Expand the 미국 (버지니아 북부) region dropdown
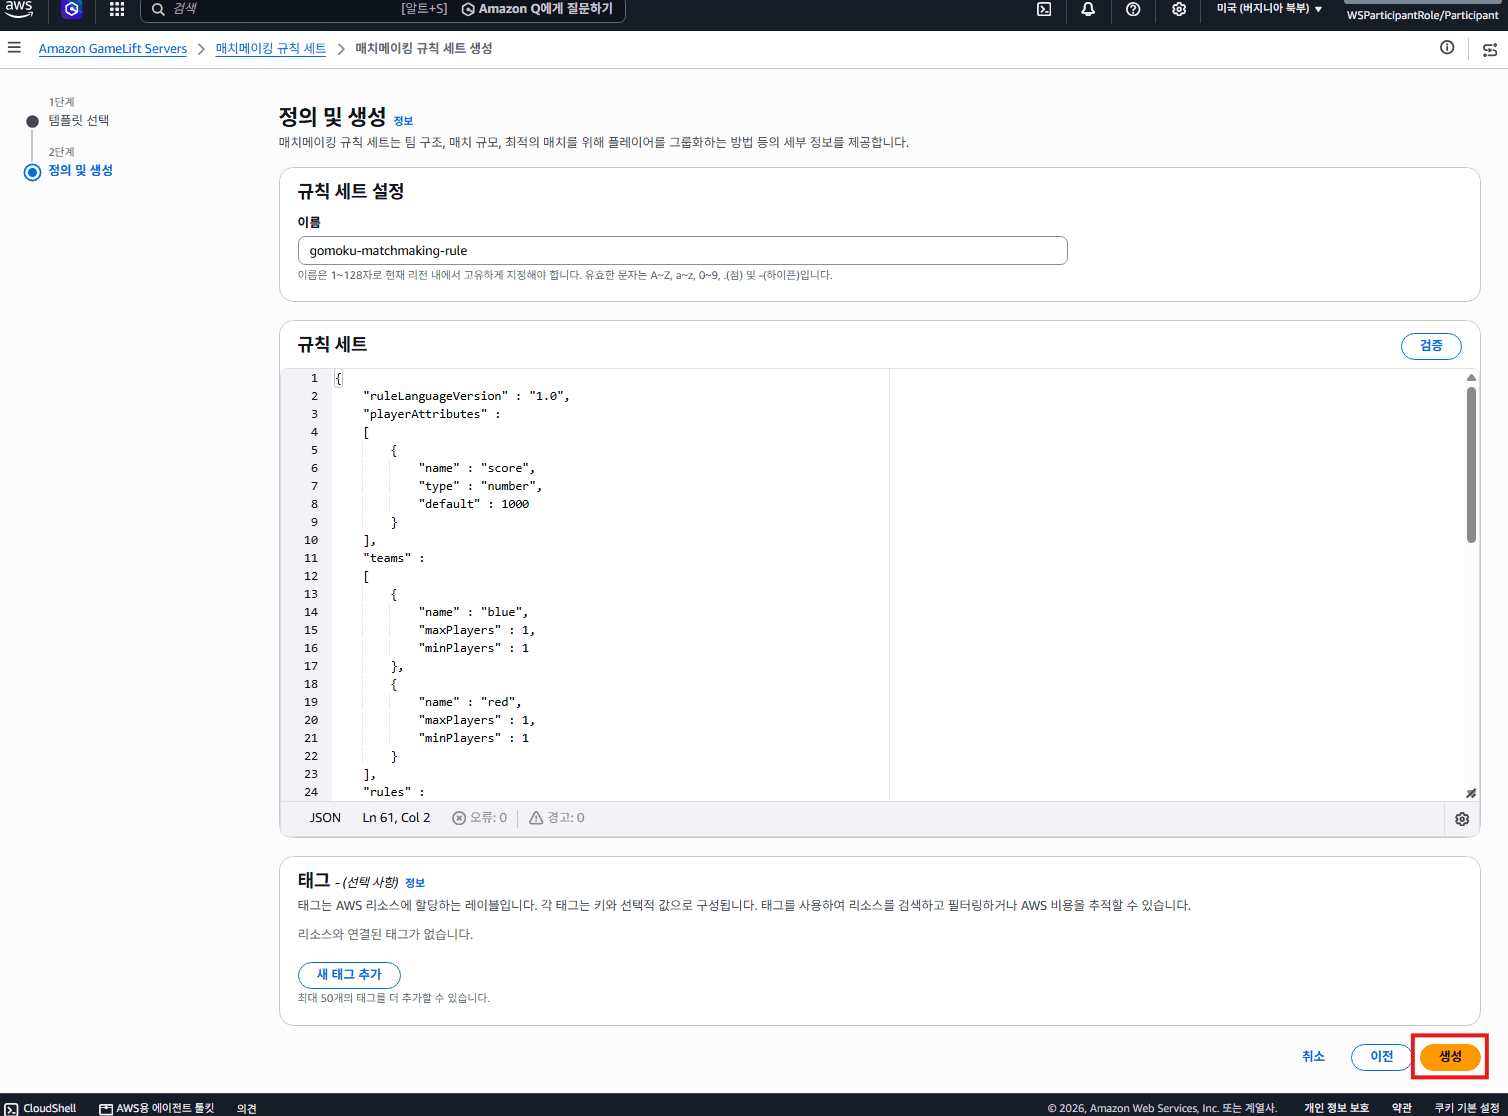 [x=1269, y=9]
